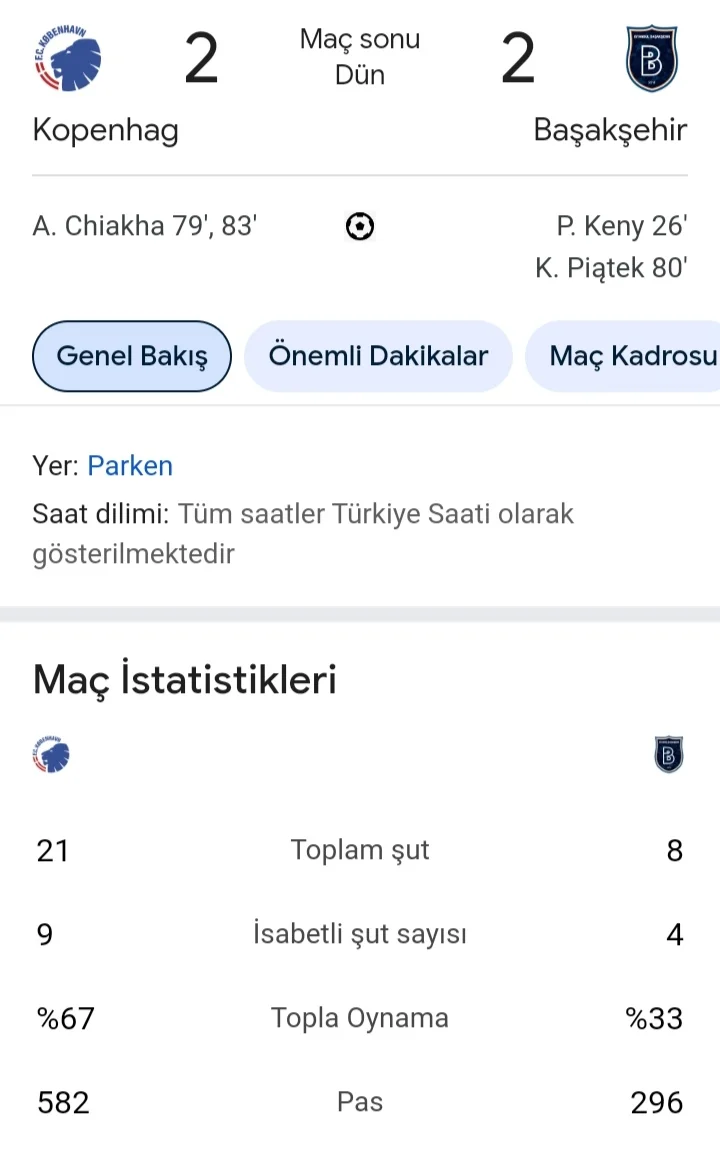
Task: Tap small Başakşehir logo in statistics section
Action: click(x=668, y=756)
